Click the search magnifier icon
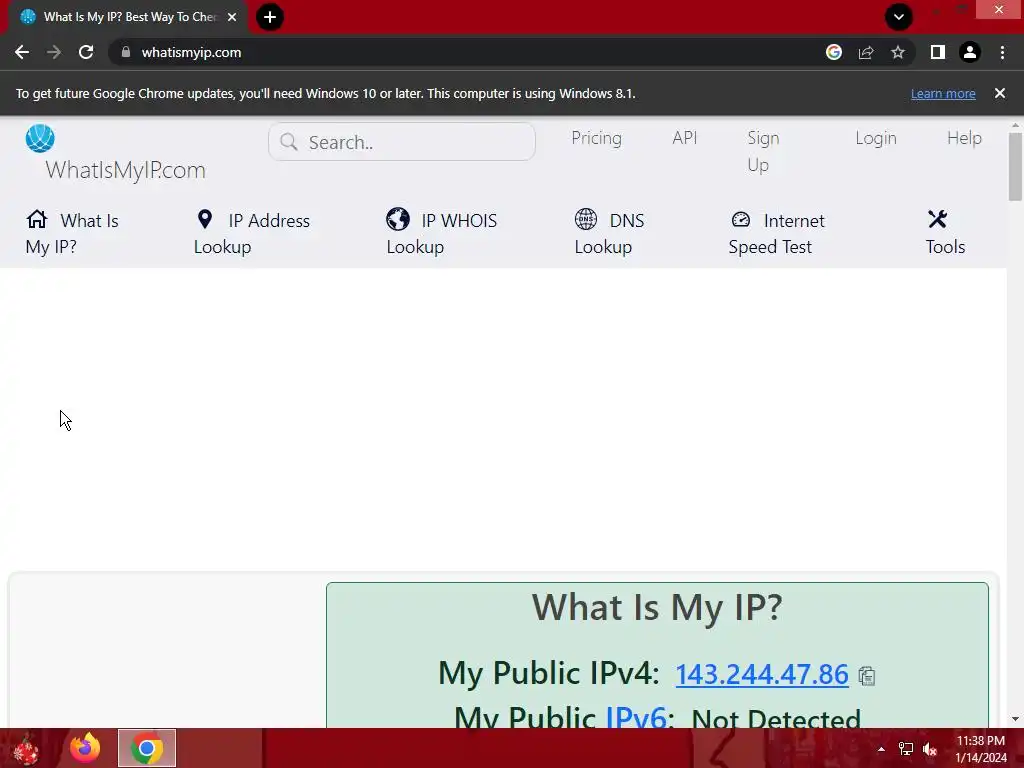This screenshot has width=1024, height=768. click(x=289, y=142)
